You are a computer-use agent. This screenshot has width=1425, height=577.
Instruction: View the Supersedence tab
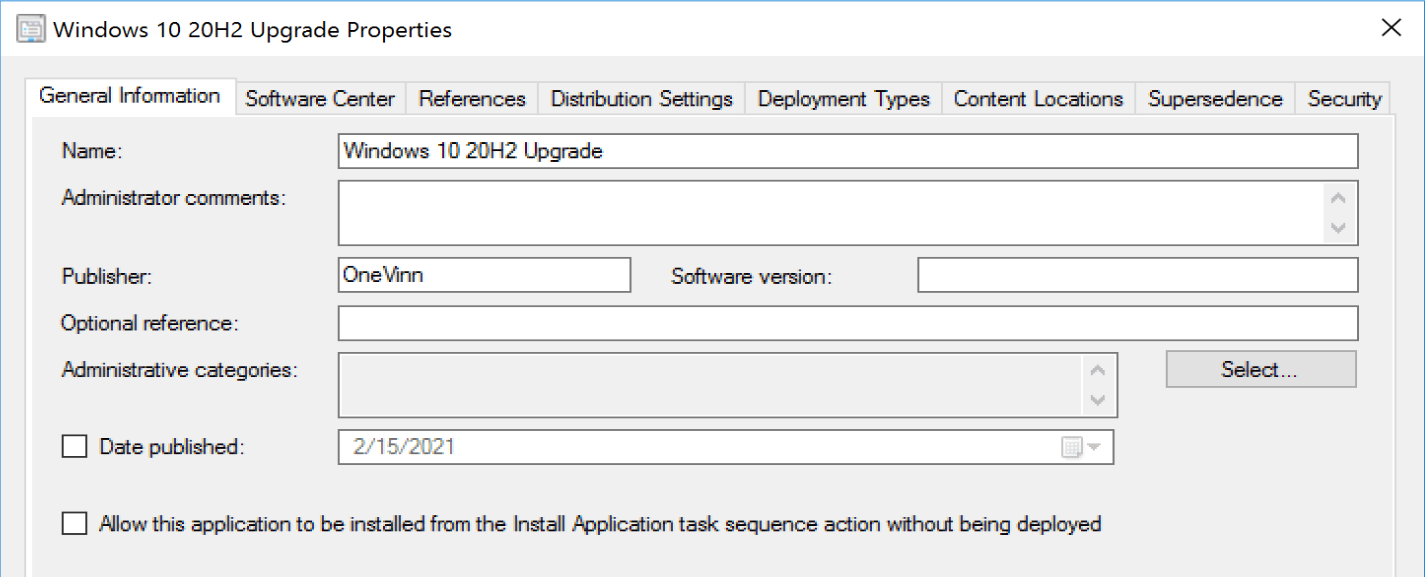pyautogui.click(x=1214, y=99)
